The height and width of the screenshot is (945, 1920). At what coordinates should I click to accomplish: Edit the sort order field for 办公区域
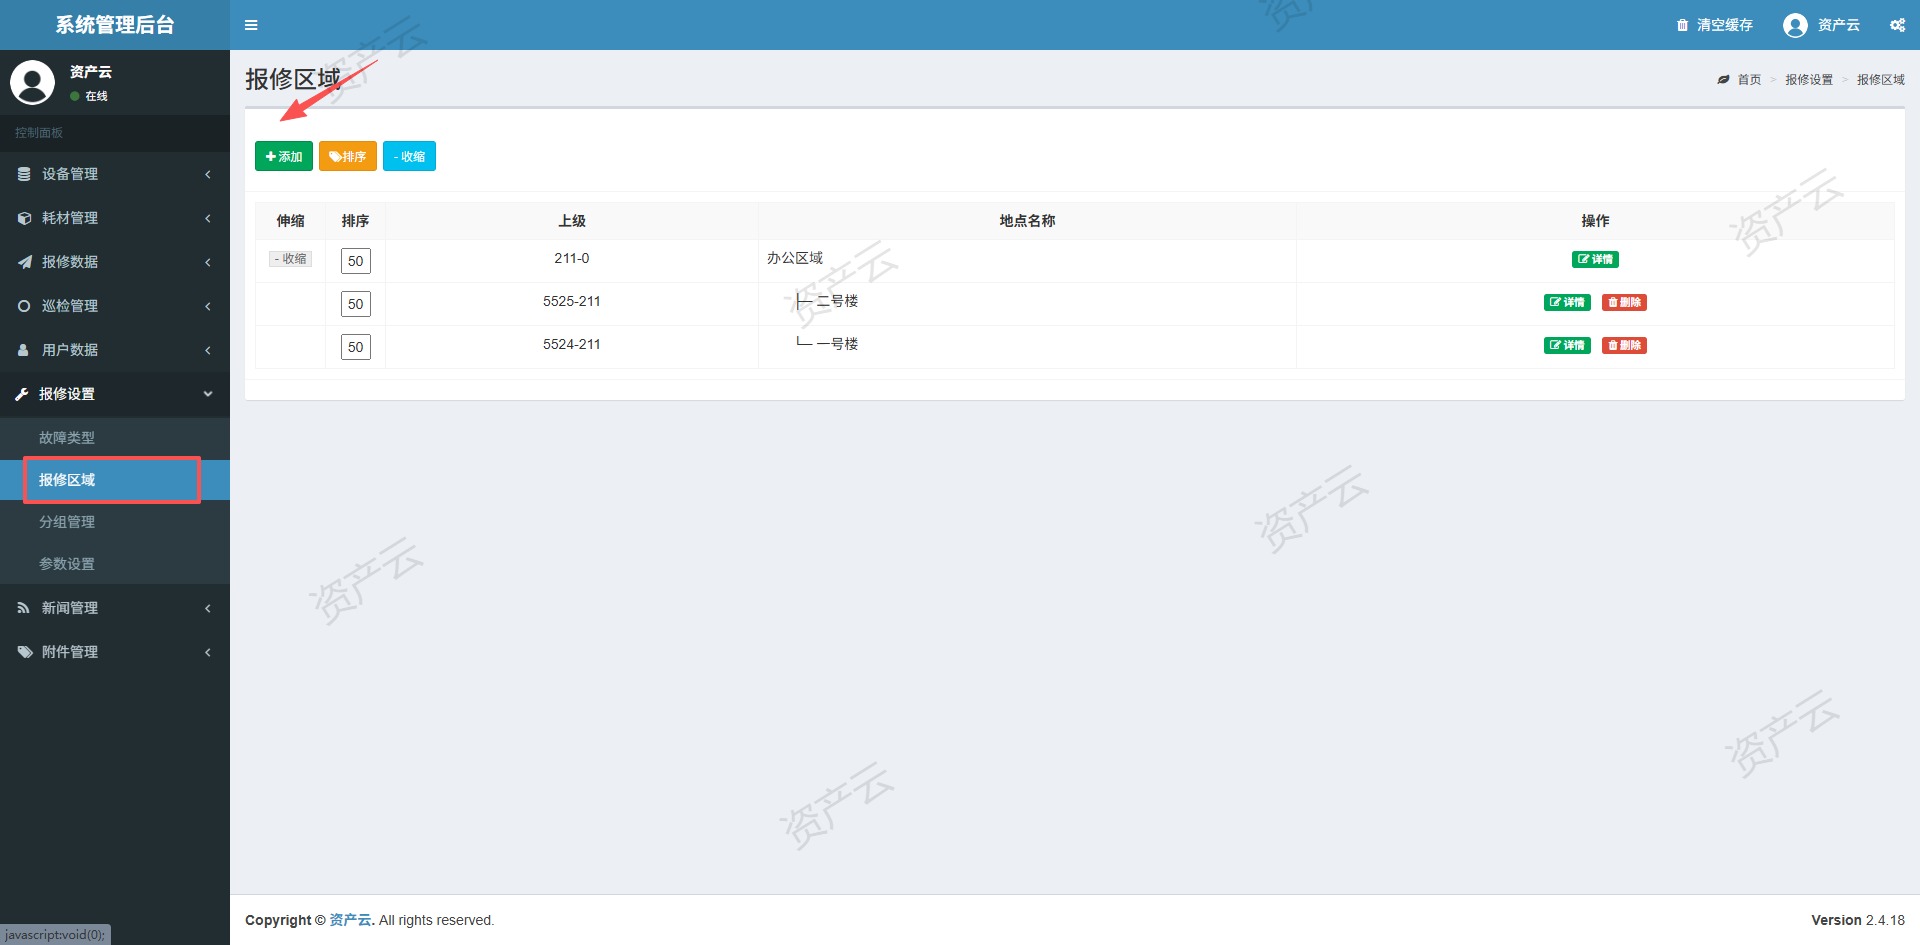coord(356,261)
